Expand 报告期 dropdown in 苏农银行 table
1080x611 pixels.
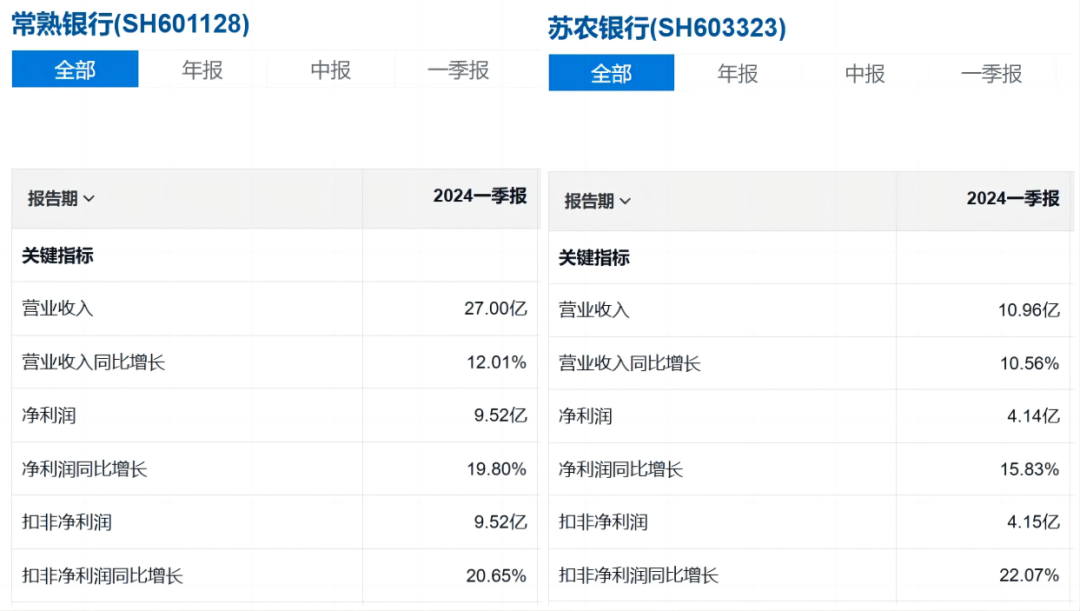(x=598, y=201)
